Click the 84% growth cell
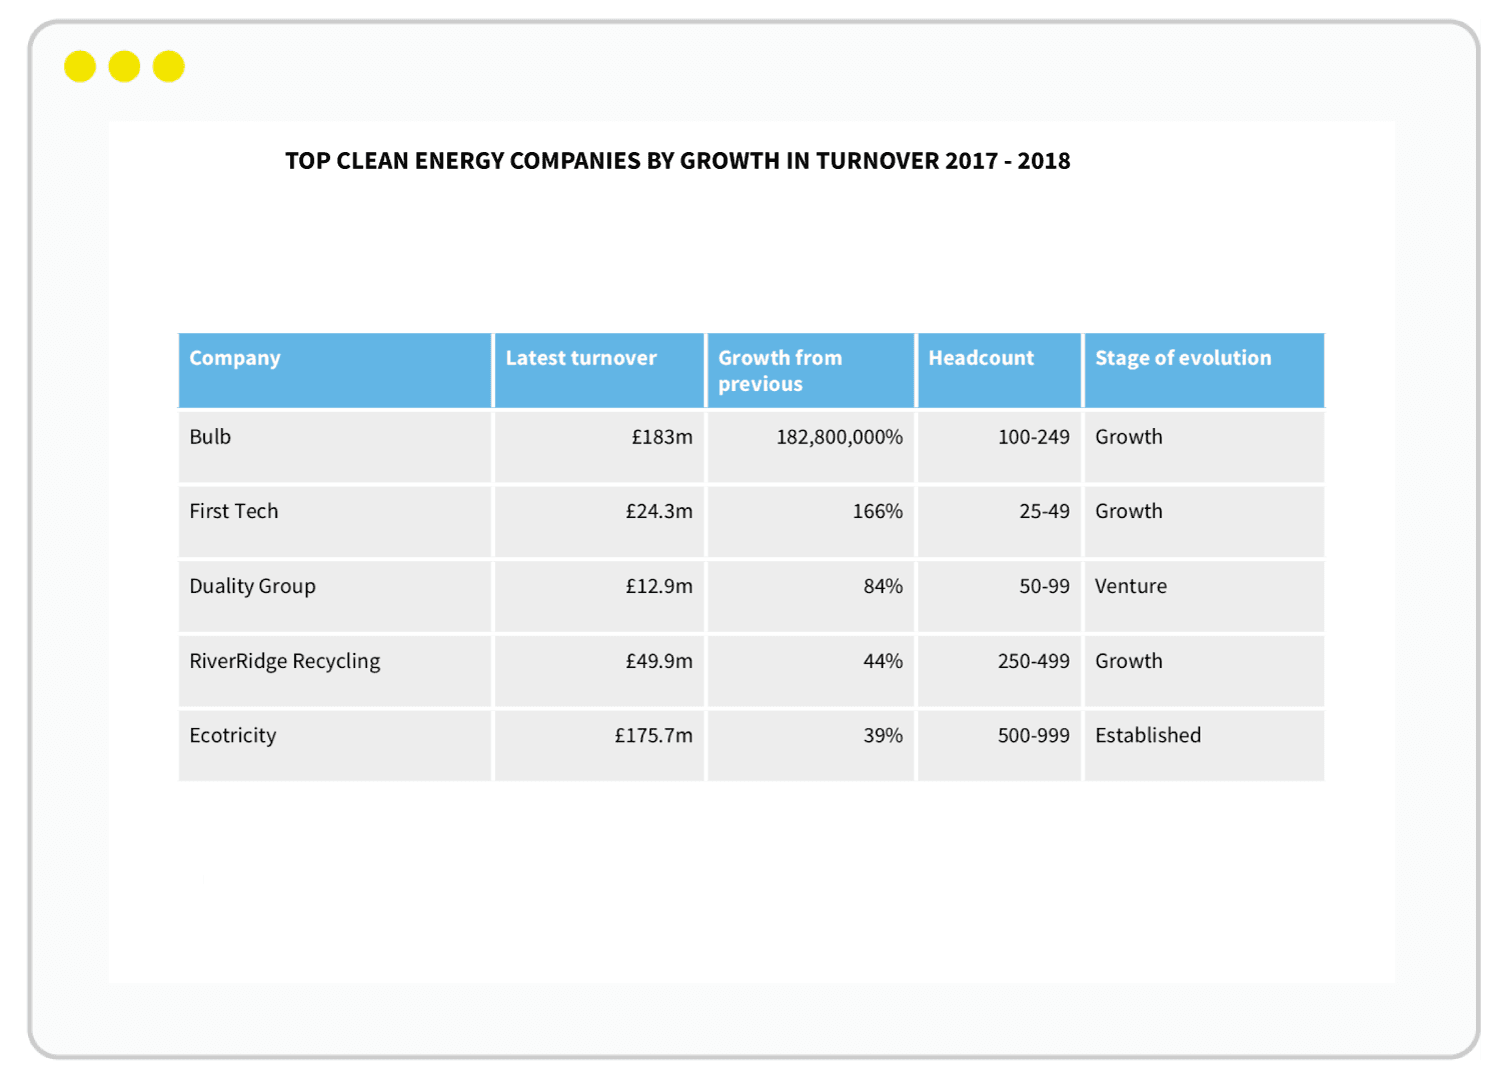Image resolution: width=1500 pixels, height=1079 pixels. [811, 596]
